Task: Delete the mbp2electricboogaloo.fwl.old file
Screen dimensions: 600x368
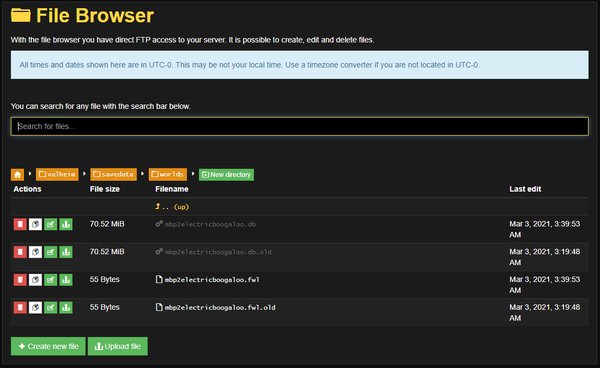Action: coord(20,308)
